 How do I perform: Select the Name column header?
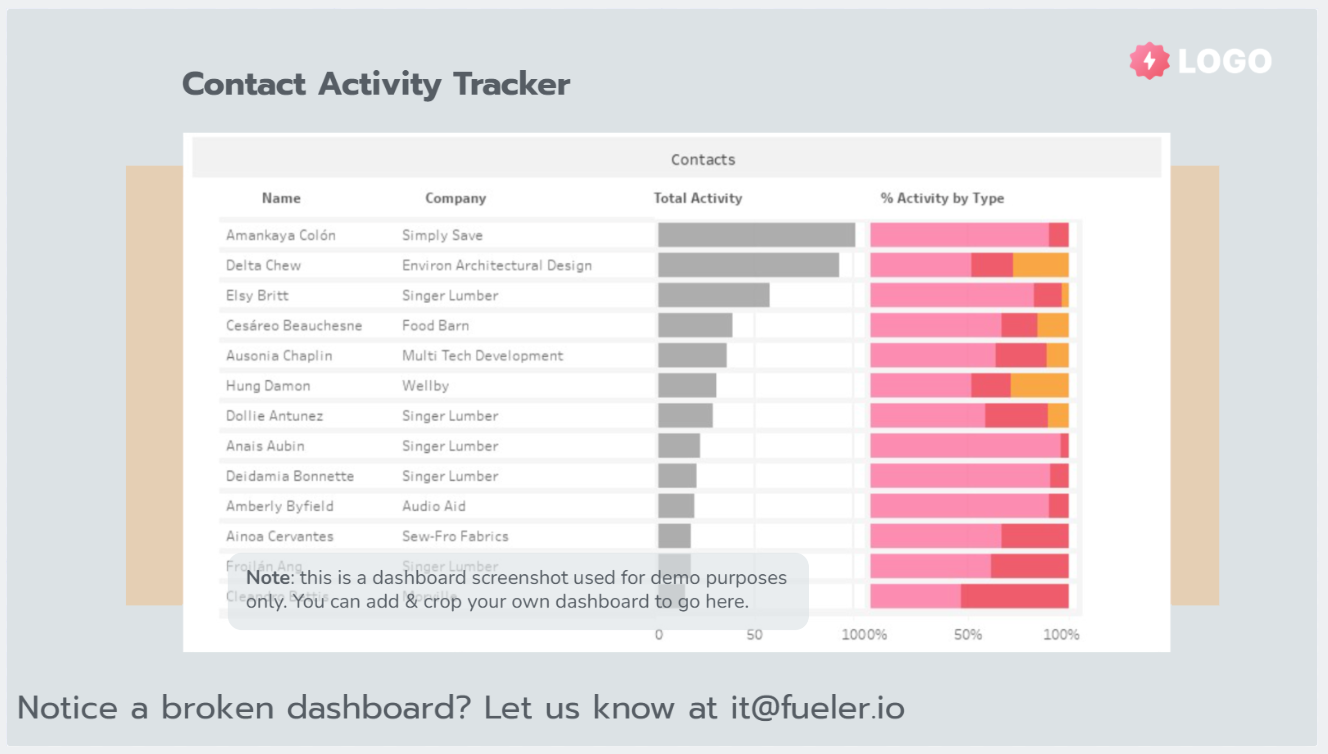(x=281, y=198)
